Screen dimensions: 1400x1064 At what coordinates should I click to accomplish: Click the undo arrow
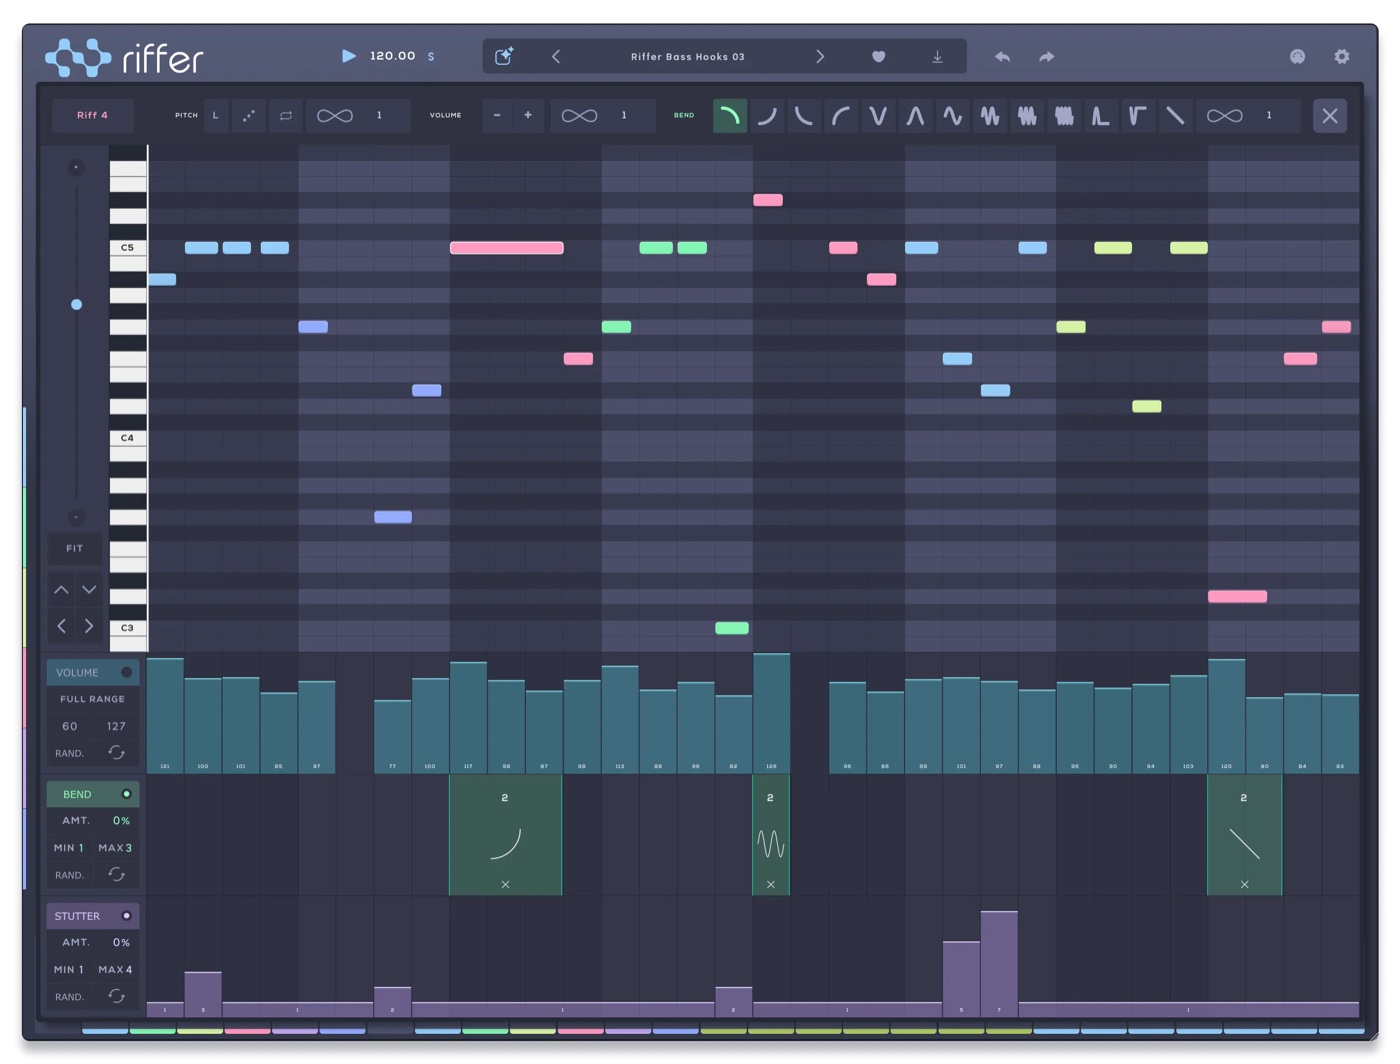click(1002, 57)
